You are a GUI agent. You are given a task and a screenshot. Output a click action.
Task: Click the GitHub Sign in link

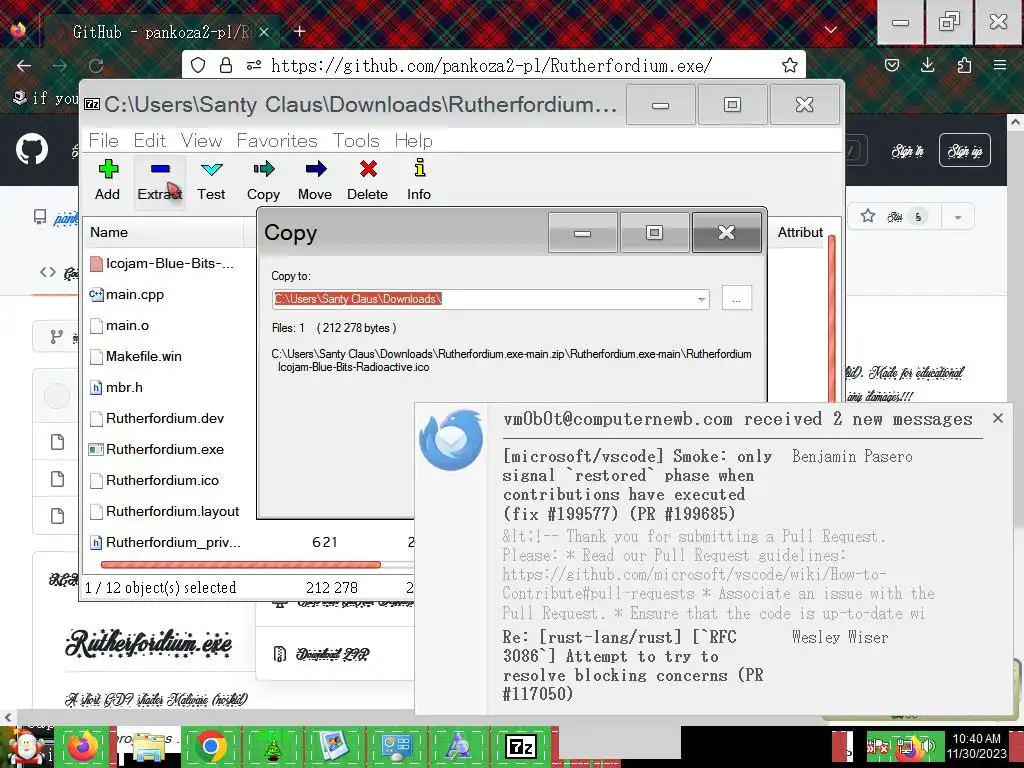click(x=908, y=152)
